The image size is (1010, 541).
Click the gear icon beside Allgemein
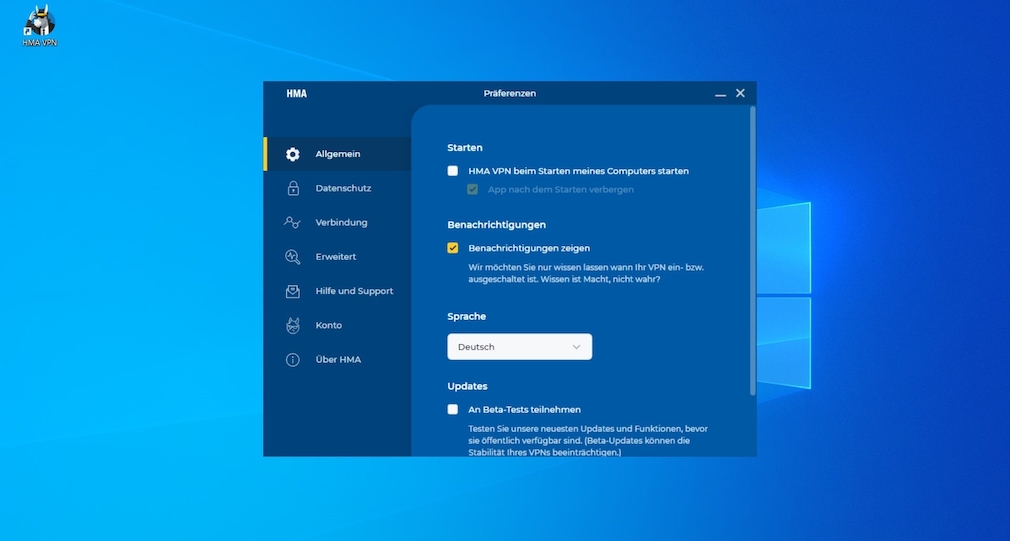(x=293, y=154)
